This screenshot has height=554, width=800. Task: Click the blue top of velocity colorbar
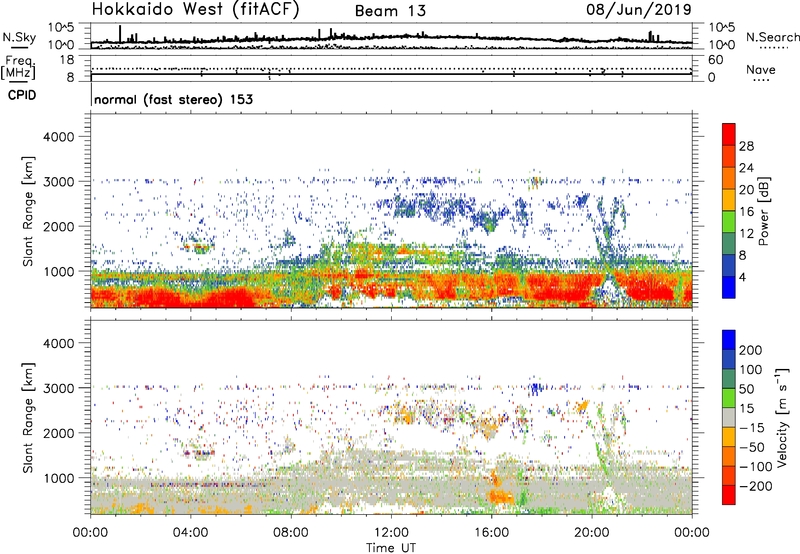tap(729, 340)
